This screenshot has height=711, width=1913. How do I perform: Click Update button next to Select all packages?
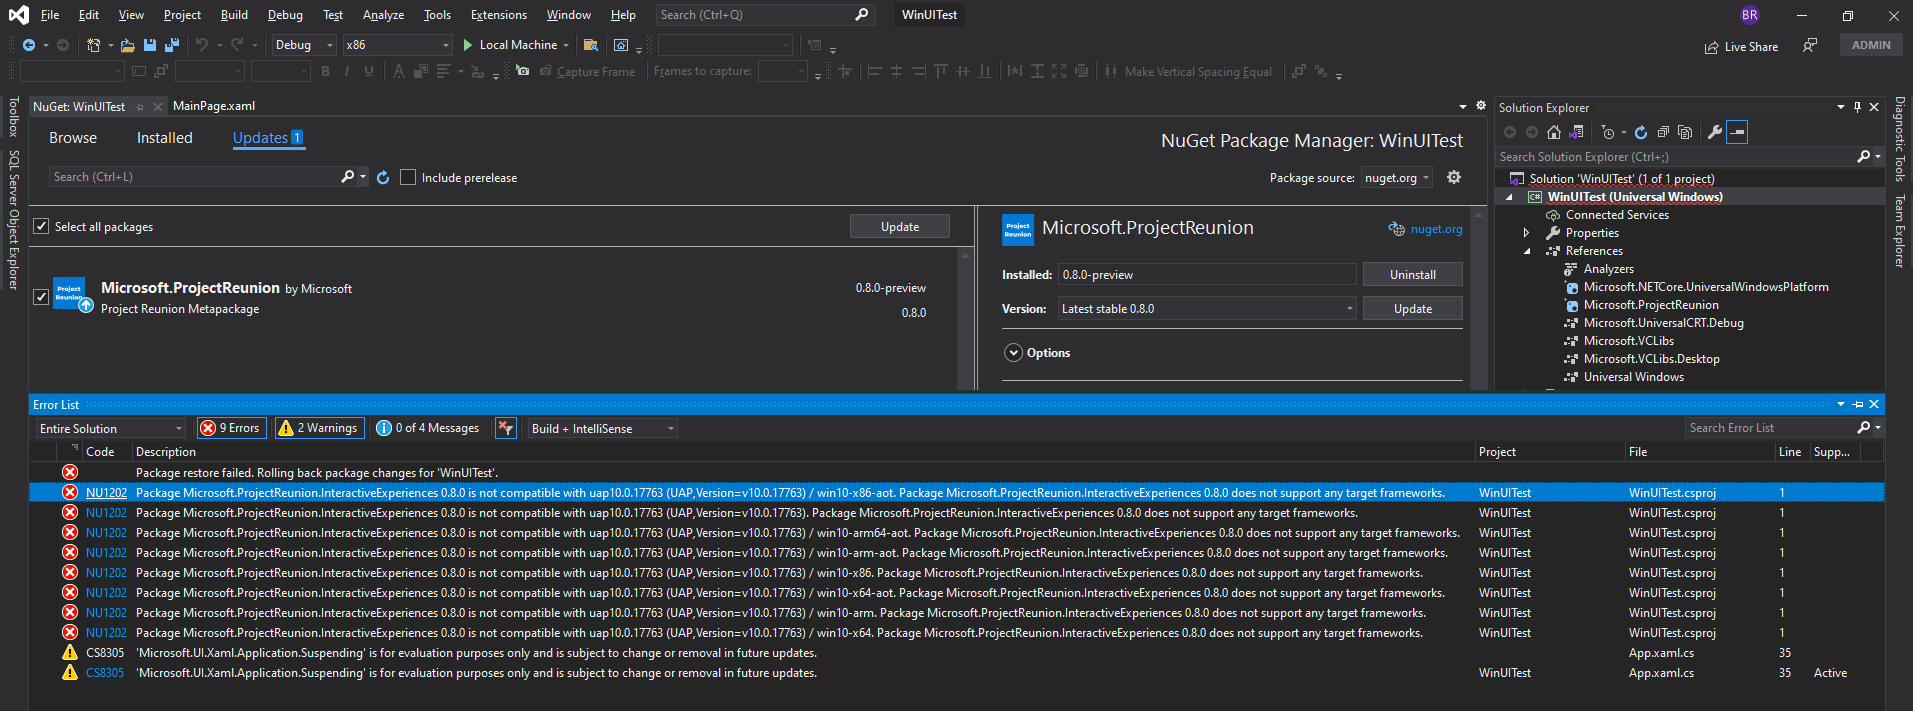900,227
